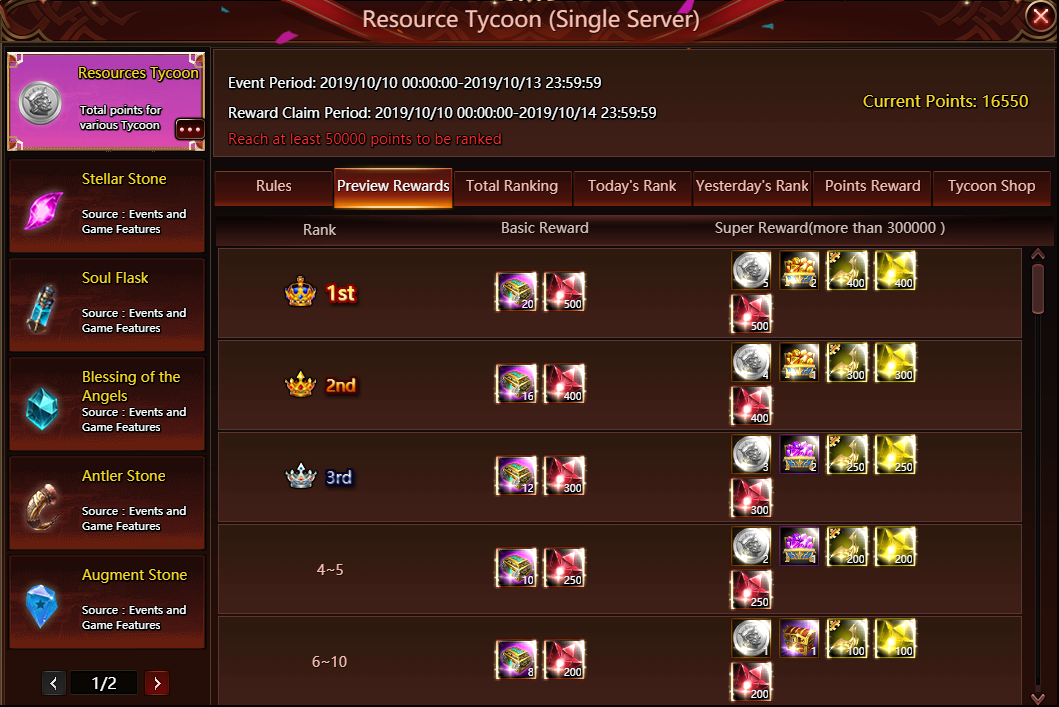Open the Stellar Stone tycoon category
1059x707 pixels.
click(107, 206)
